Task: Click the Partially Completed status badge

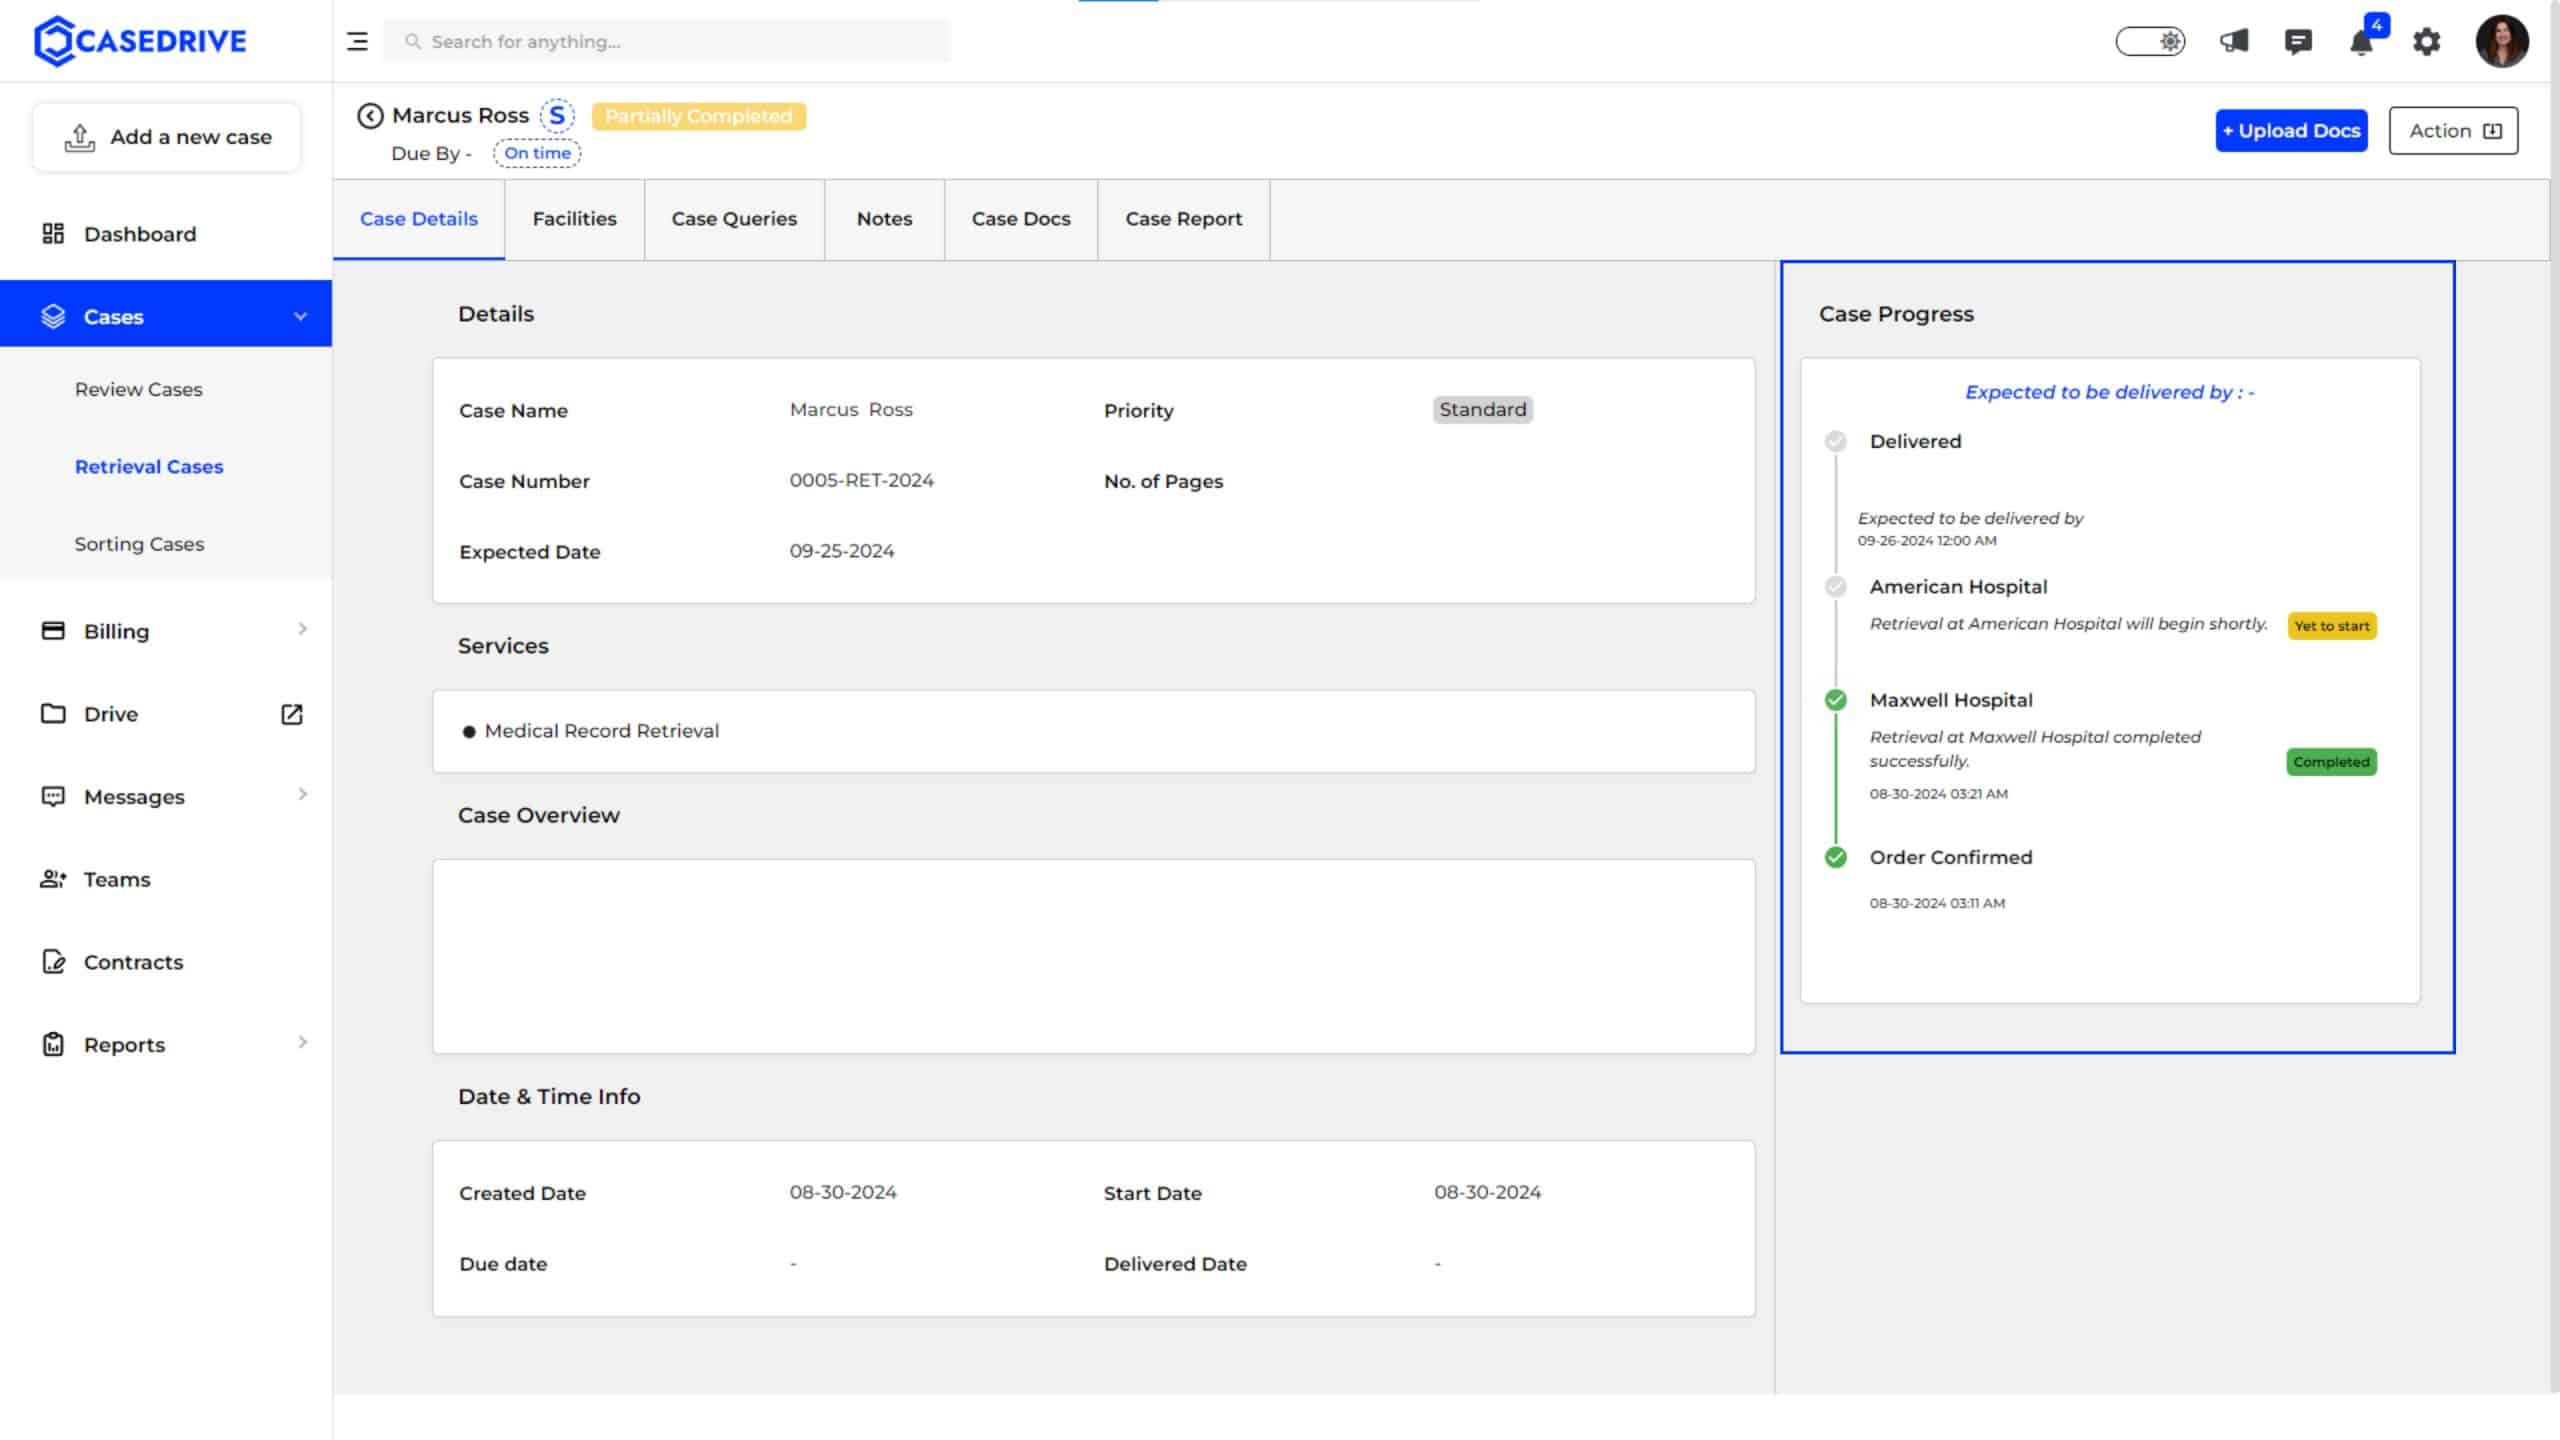Action: point(698,116)
